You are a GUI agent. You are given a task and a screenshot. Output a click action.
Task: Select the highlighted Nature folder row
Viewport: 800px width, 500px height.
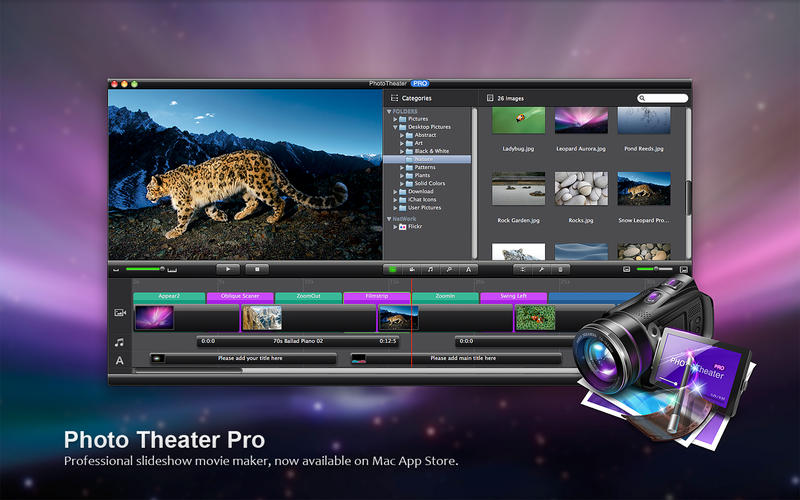[428, 159]
